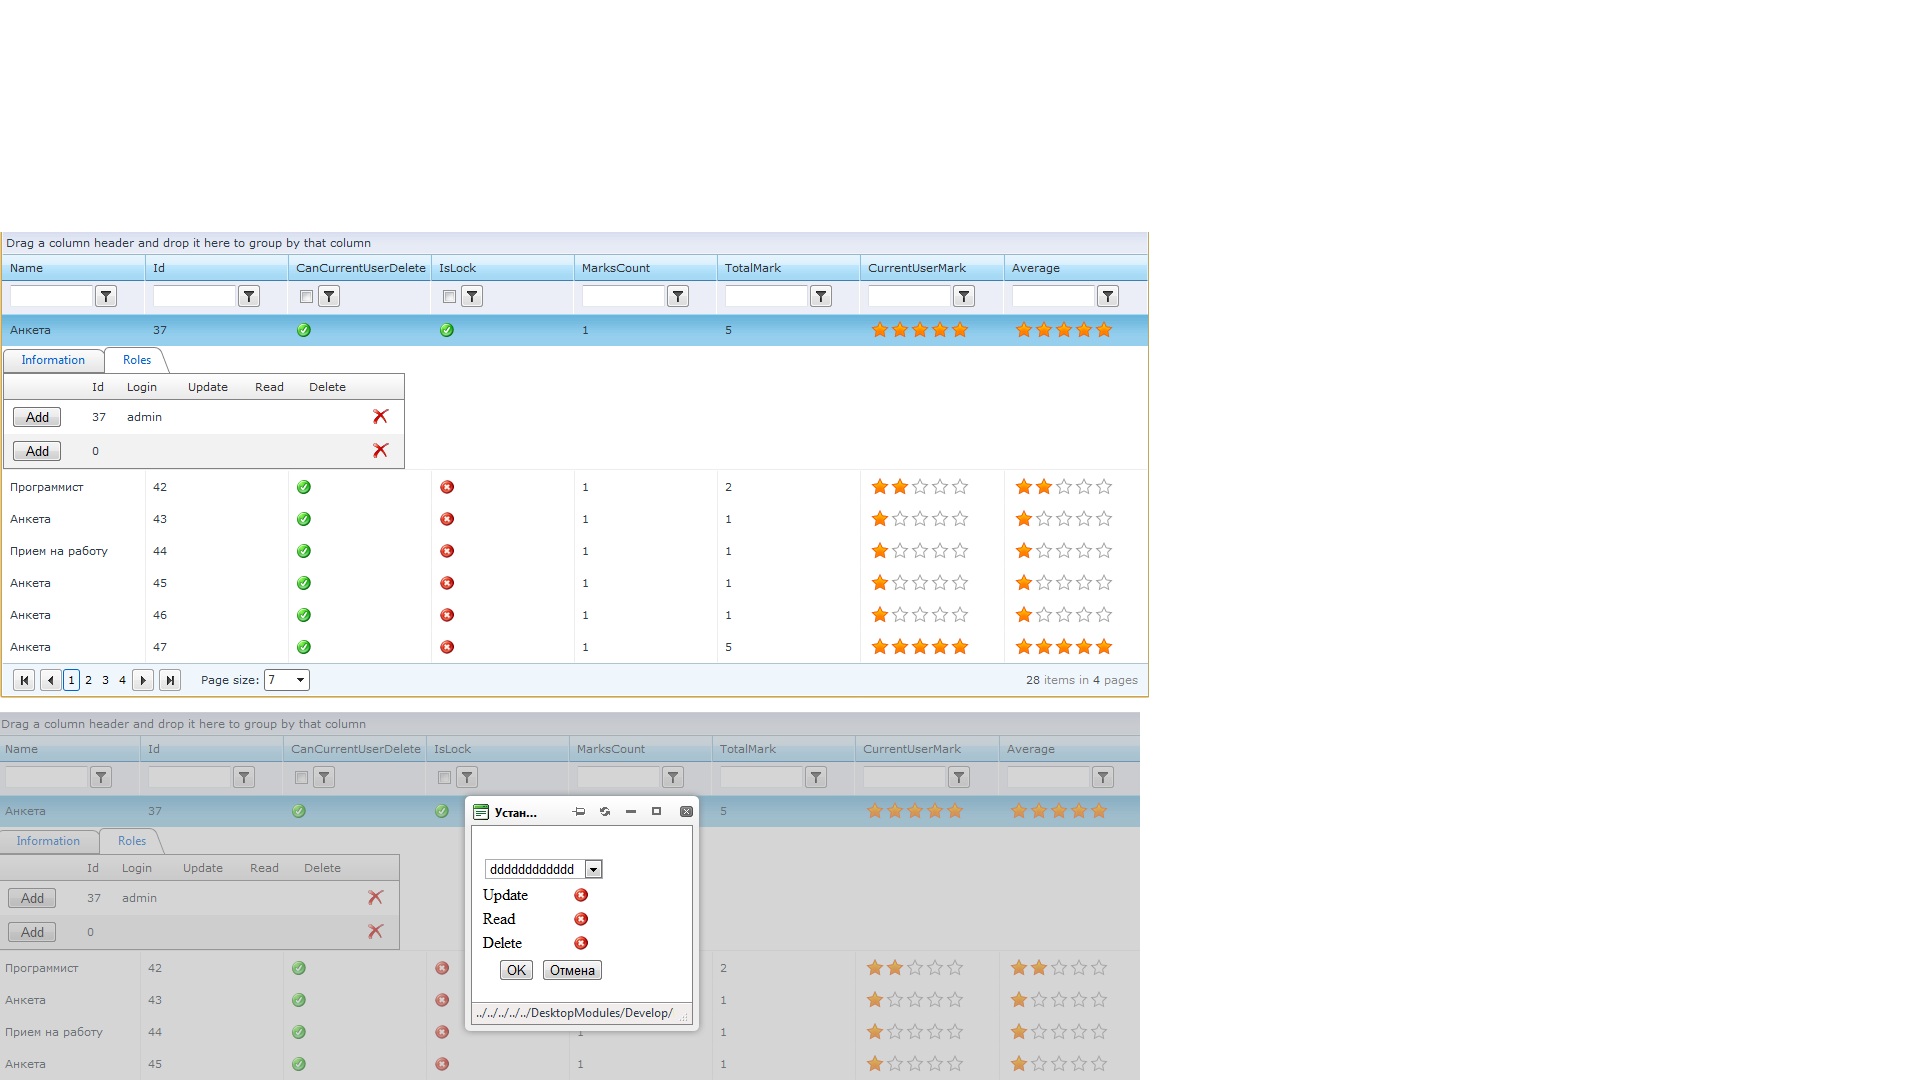
Task: Click filter icon for Average column, upper grid
Action: click(1108, 297)
